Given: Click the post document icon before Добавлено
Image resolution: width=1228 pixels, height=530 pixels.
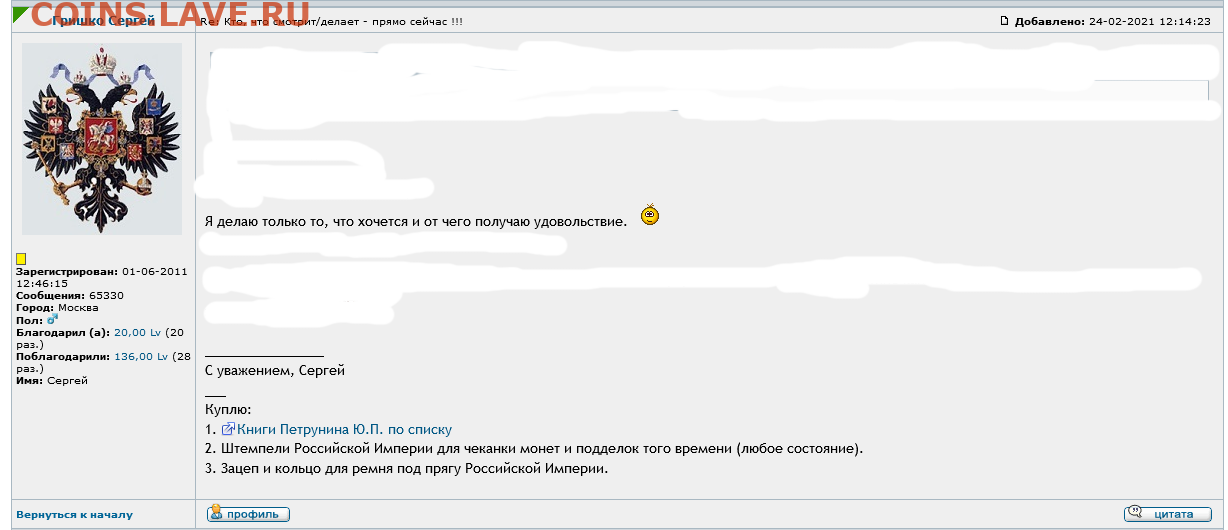Looking at the screenshot, I should pyautogui.click(x=1005, y=21).
